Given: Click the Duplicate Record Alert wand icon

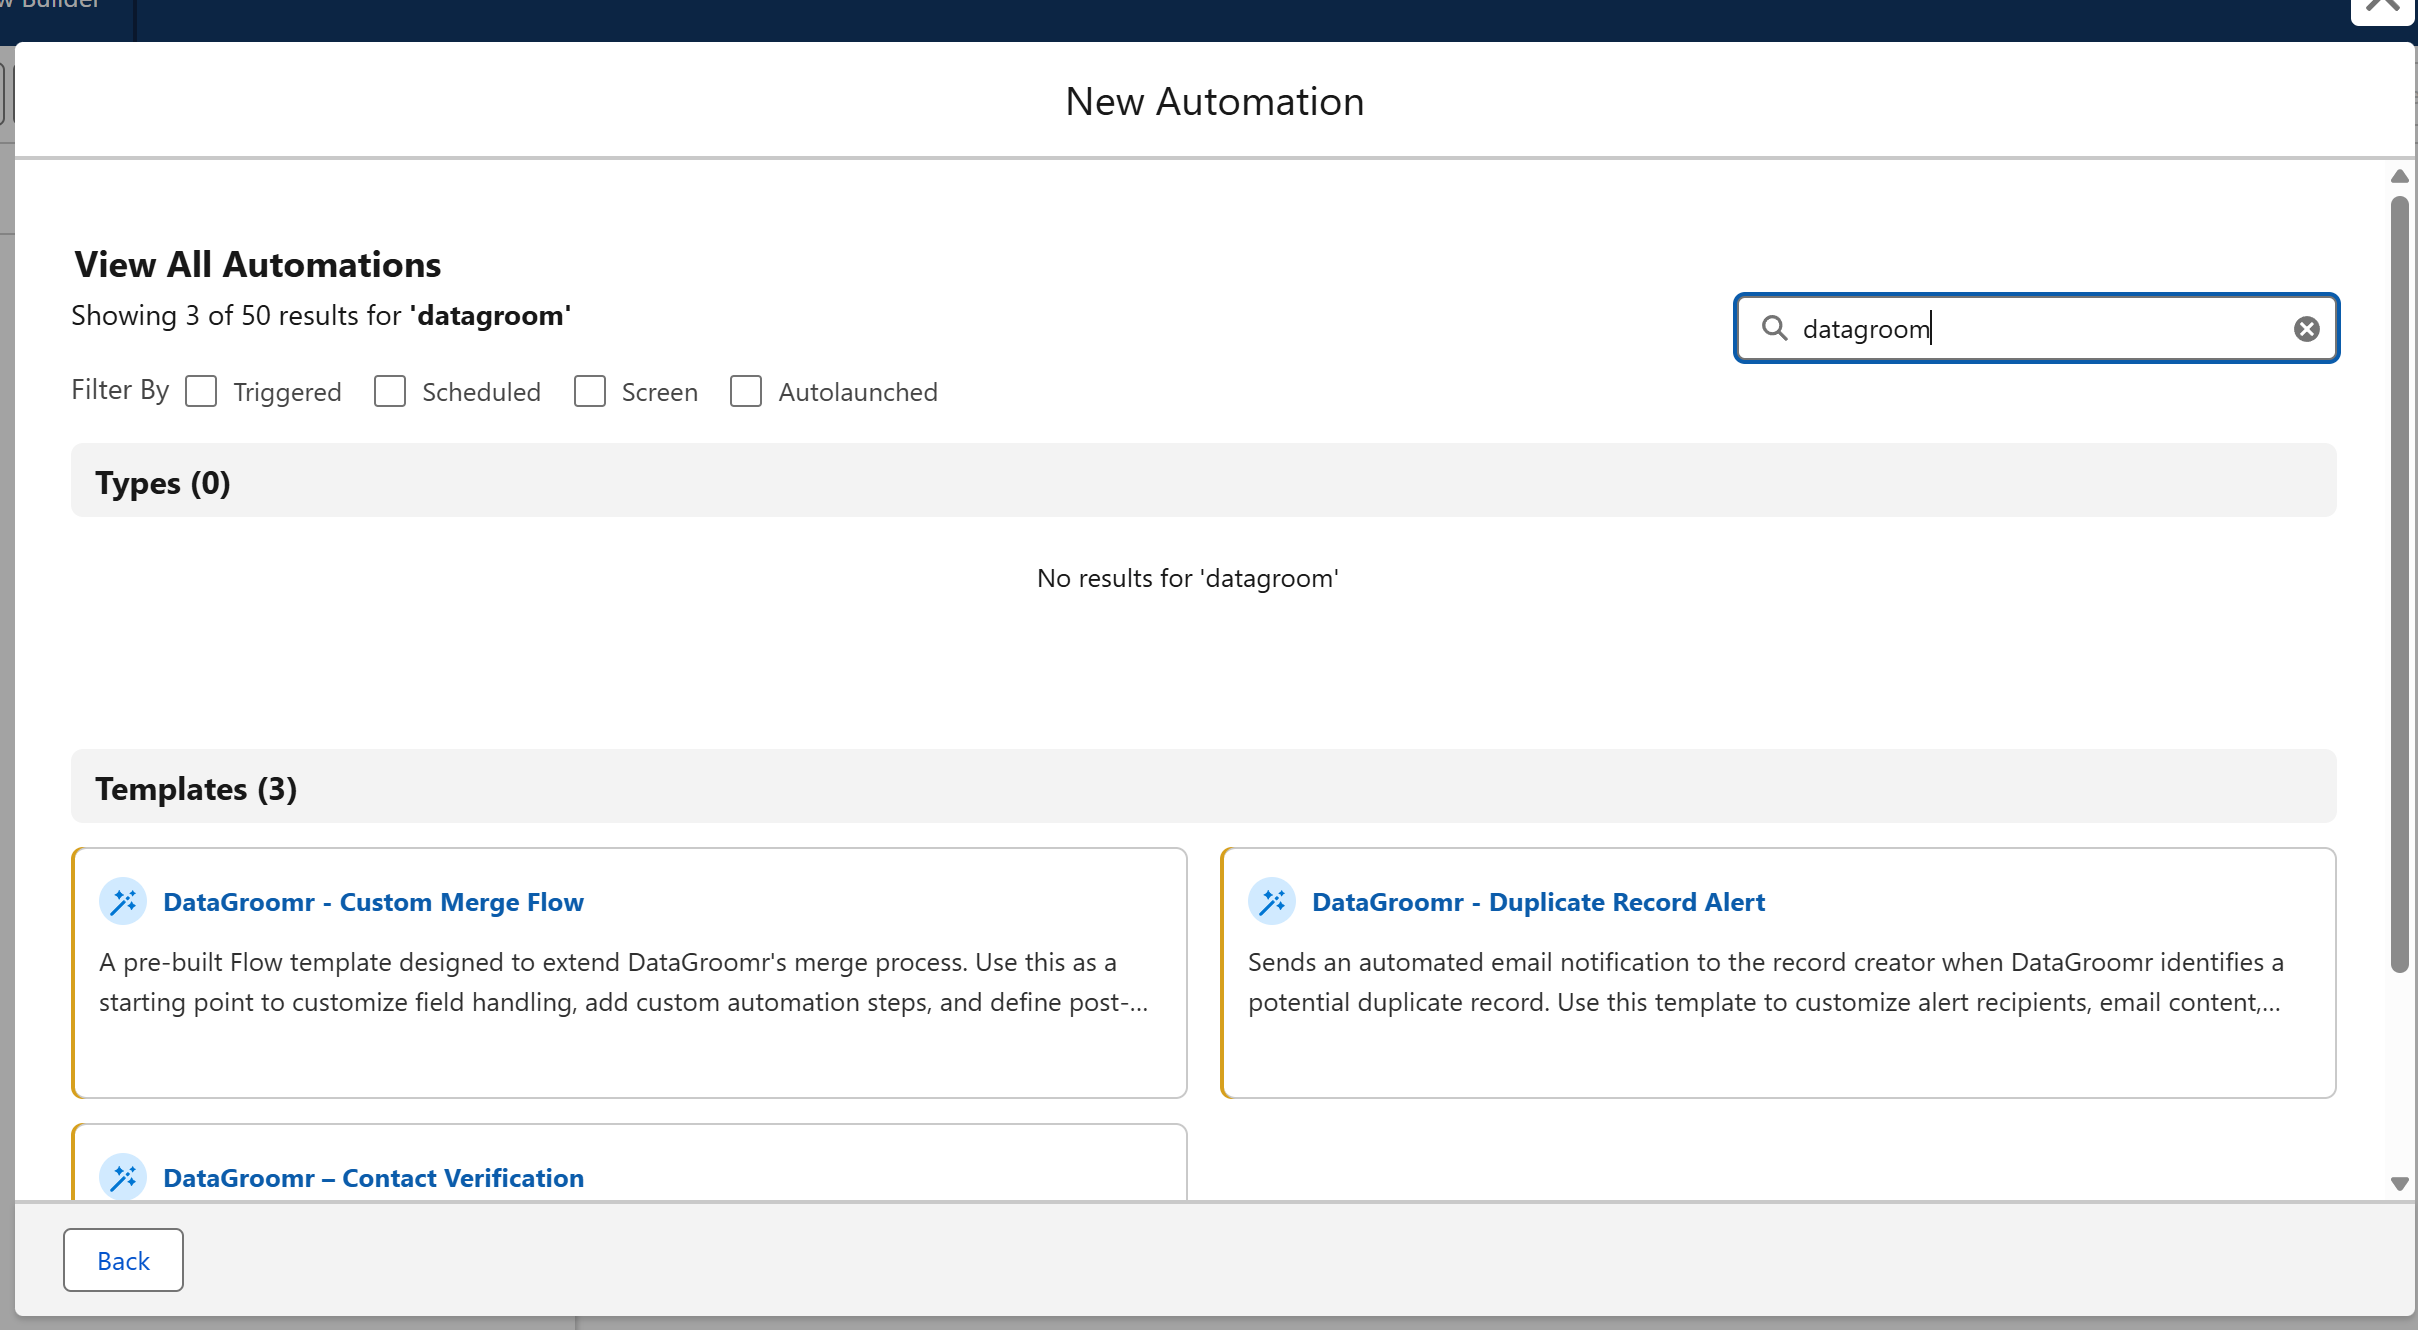Looking at the screenshot, I should (1272, 902).
